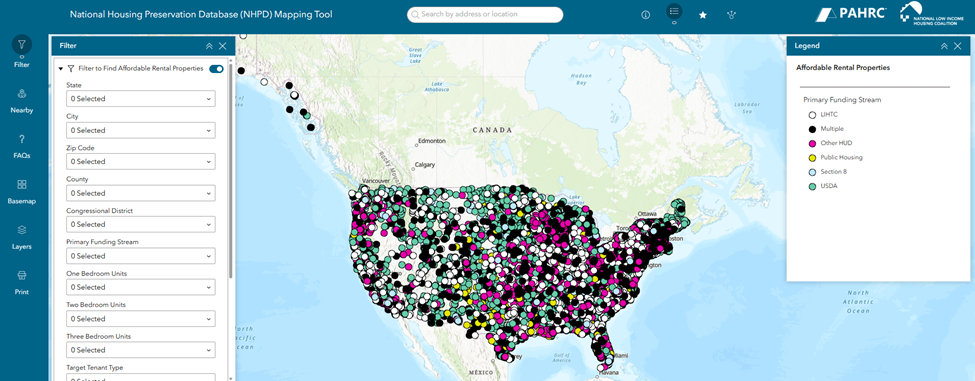The width and height of the screenshot is (975, 381).
Task: Open the star bookmarks icon
Action: coord(703,15)
